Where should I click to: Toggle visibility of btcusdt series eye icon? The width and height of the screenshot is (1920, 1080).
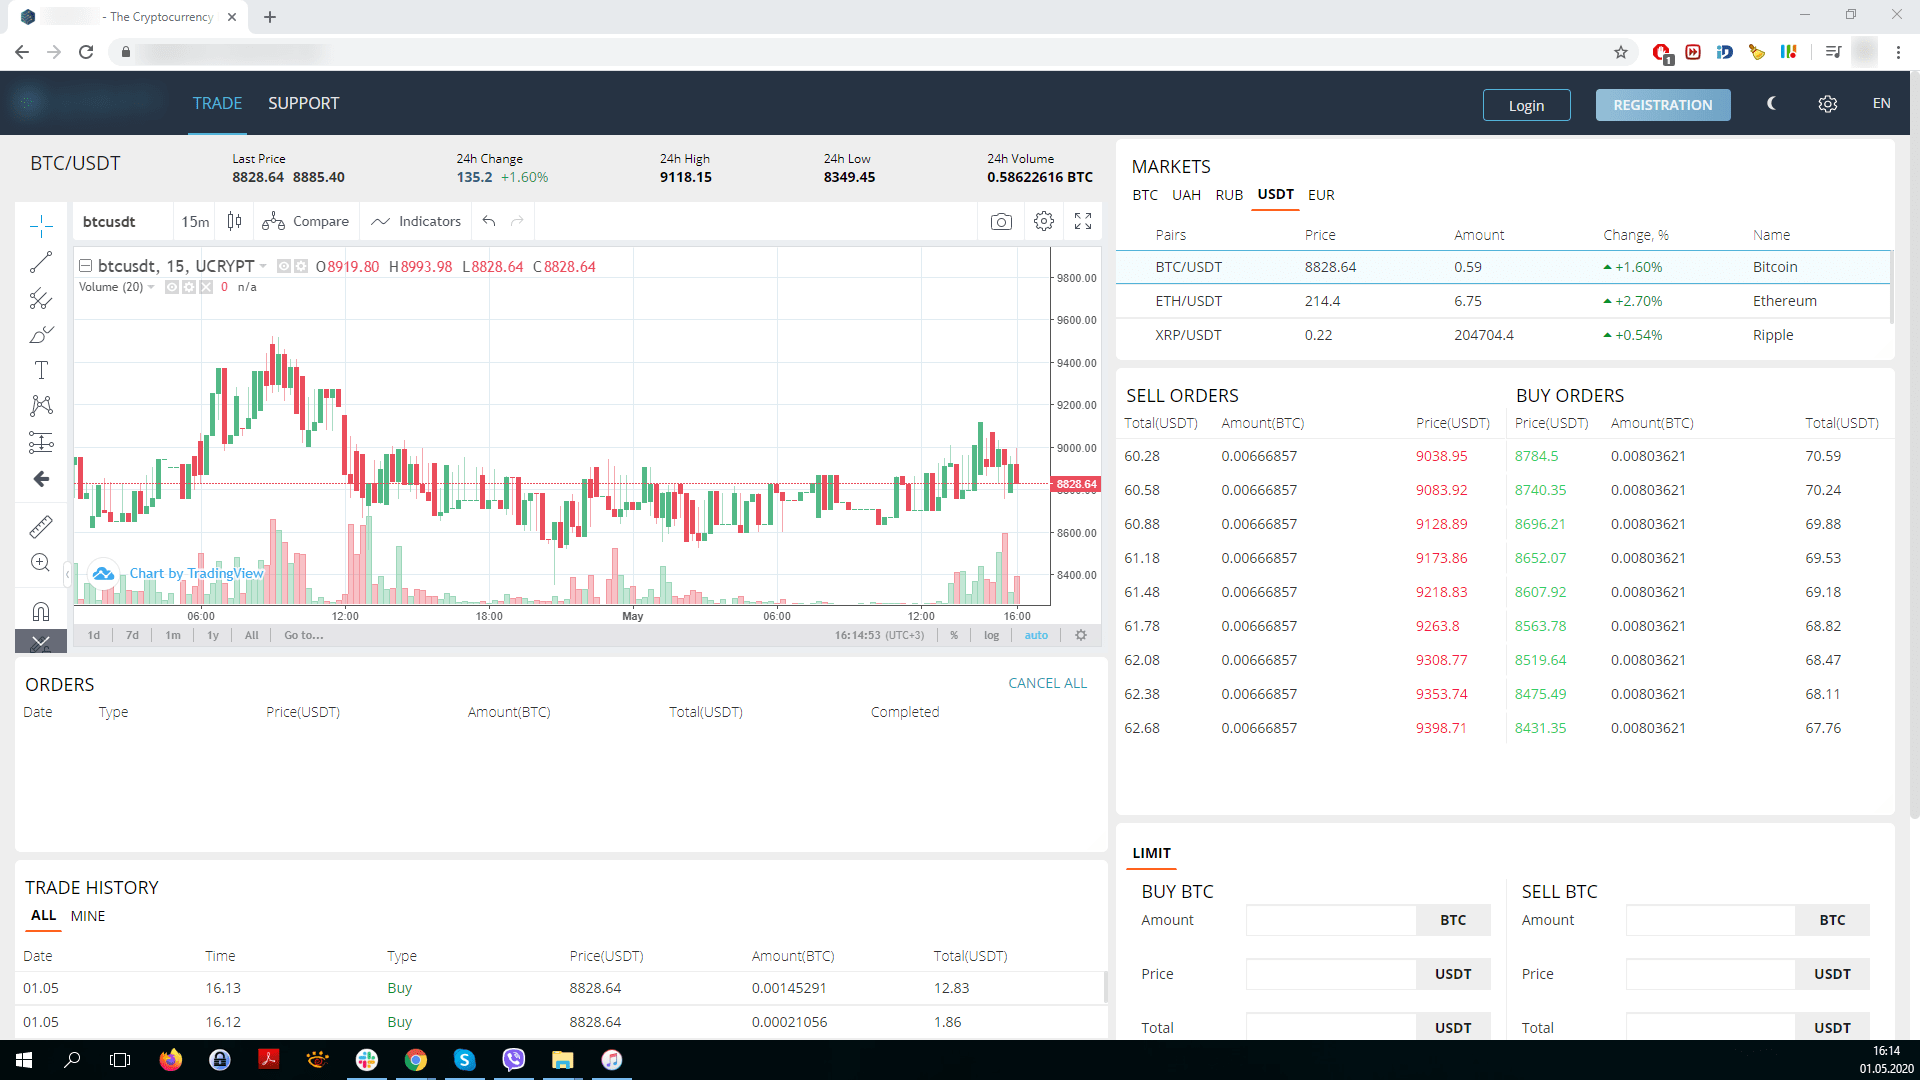pos(284,266)
